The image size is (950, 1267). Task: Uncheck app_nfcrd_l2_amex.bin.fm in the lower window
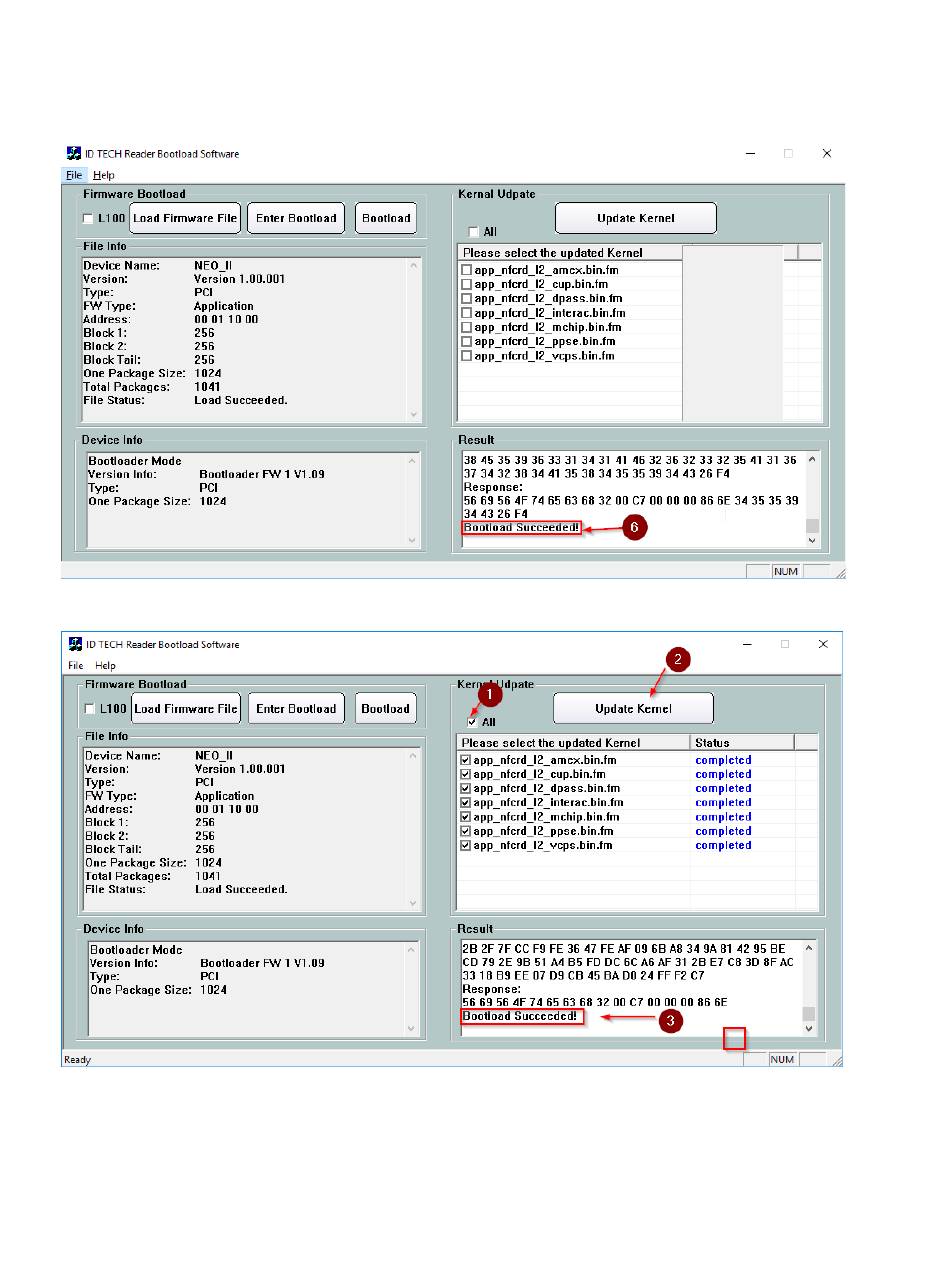[x=465, y=760]
